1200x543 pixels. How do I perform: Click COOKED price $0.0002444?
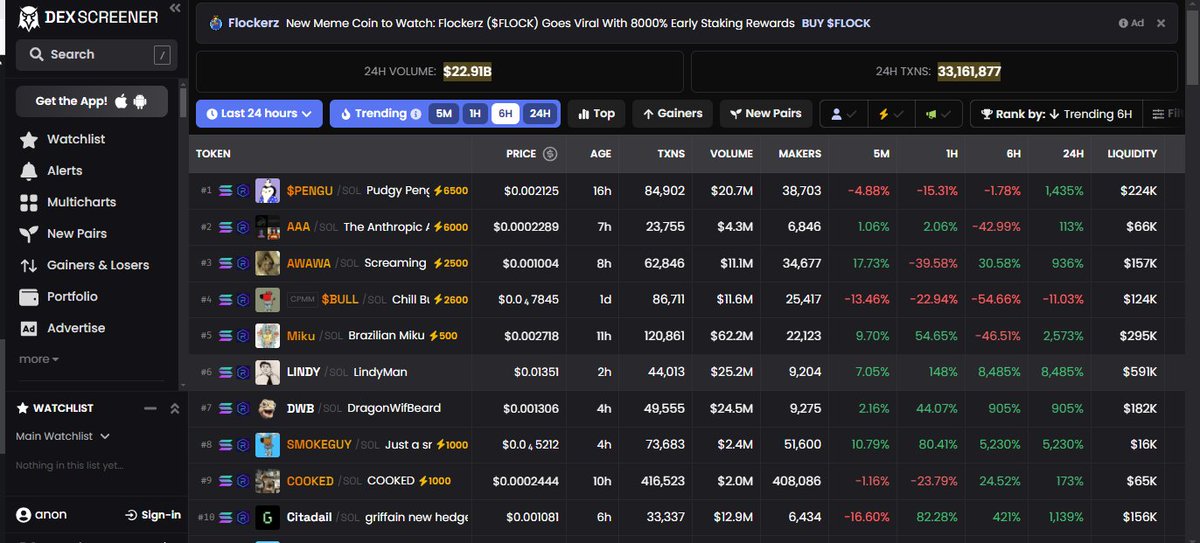[x=526, y=481]
